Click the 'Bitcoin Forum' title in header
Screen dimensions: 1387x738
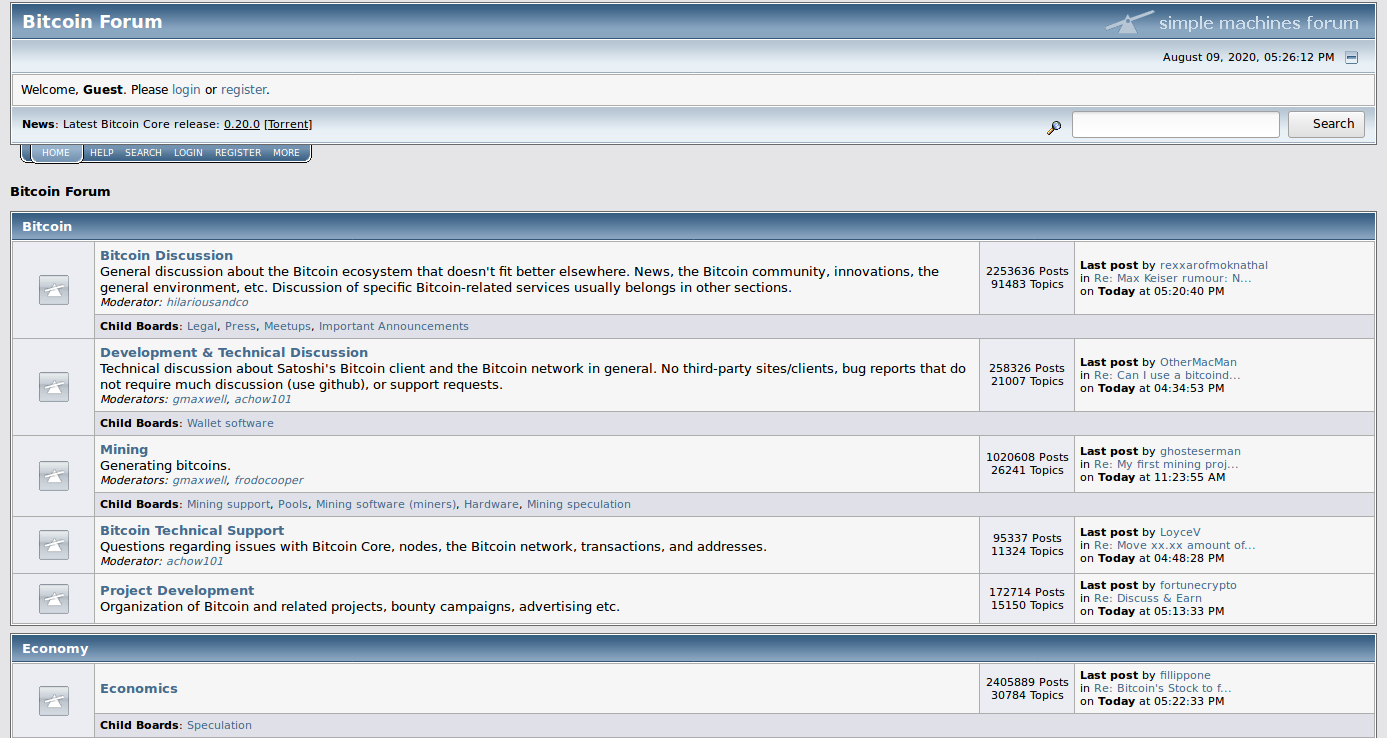pos(92,22)
